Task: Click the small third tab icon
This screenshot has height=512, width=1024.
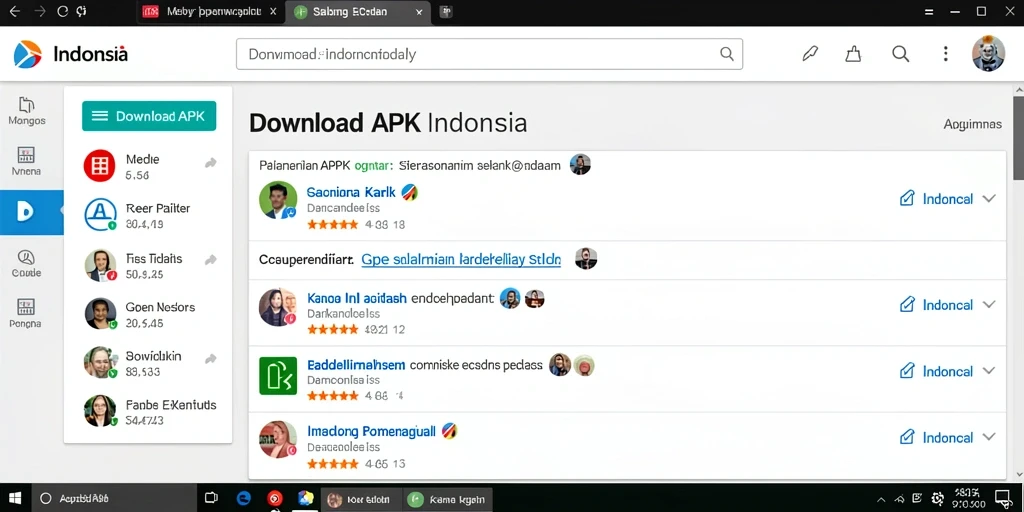Action: [x=447, y=11]
